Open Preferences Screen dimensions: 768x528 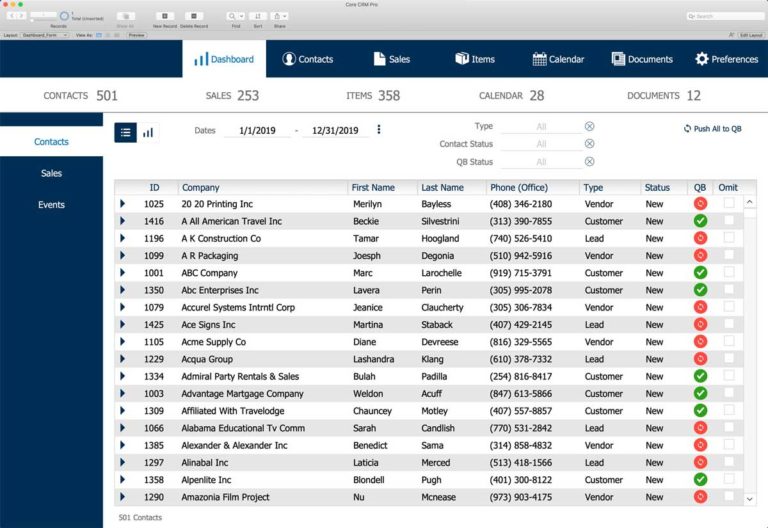(727, 59)
